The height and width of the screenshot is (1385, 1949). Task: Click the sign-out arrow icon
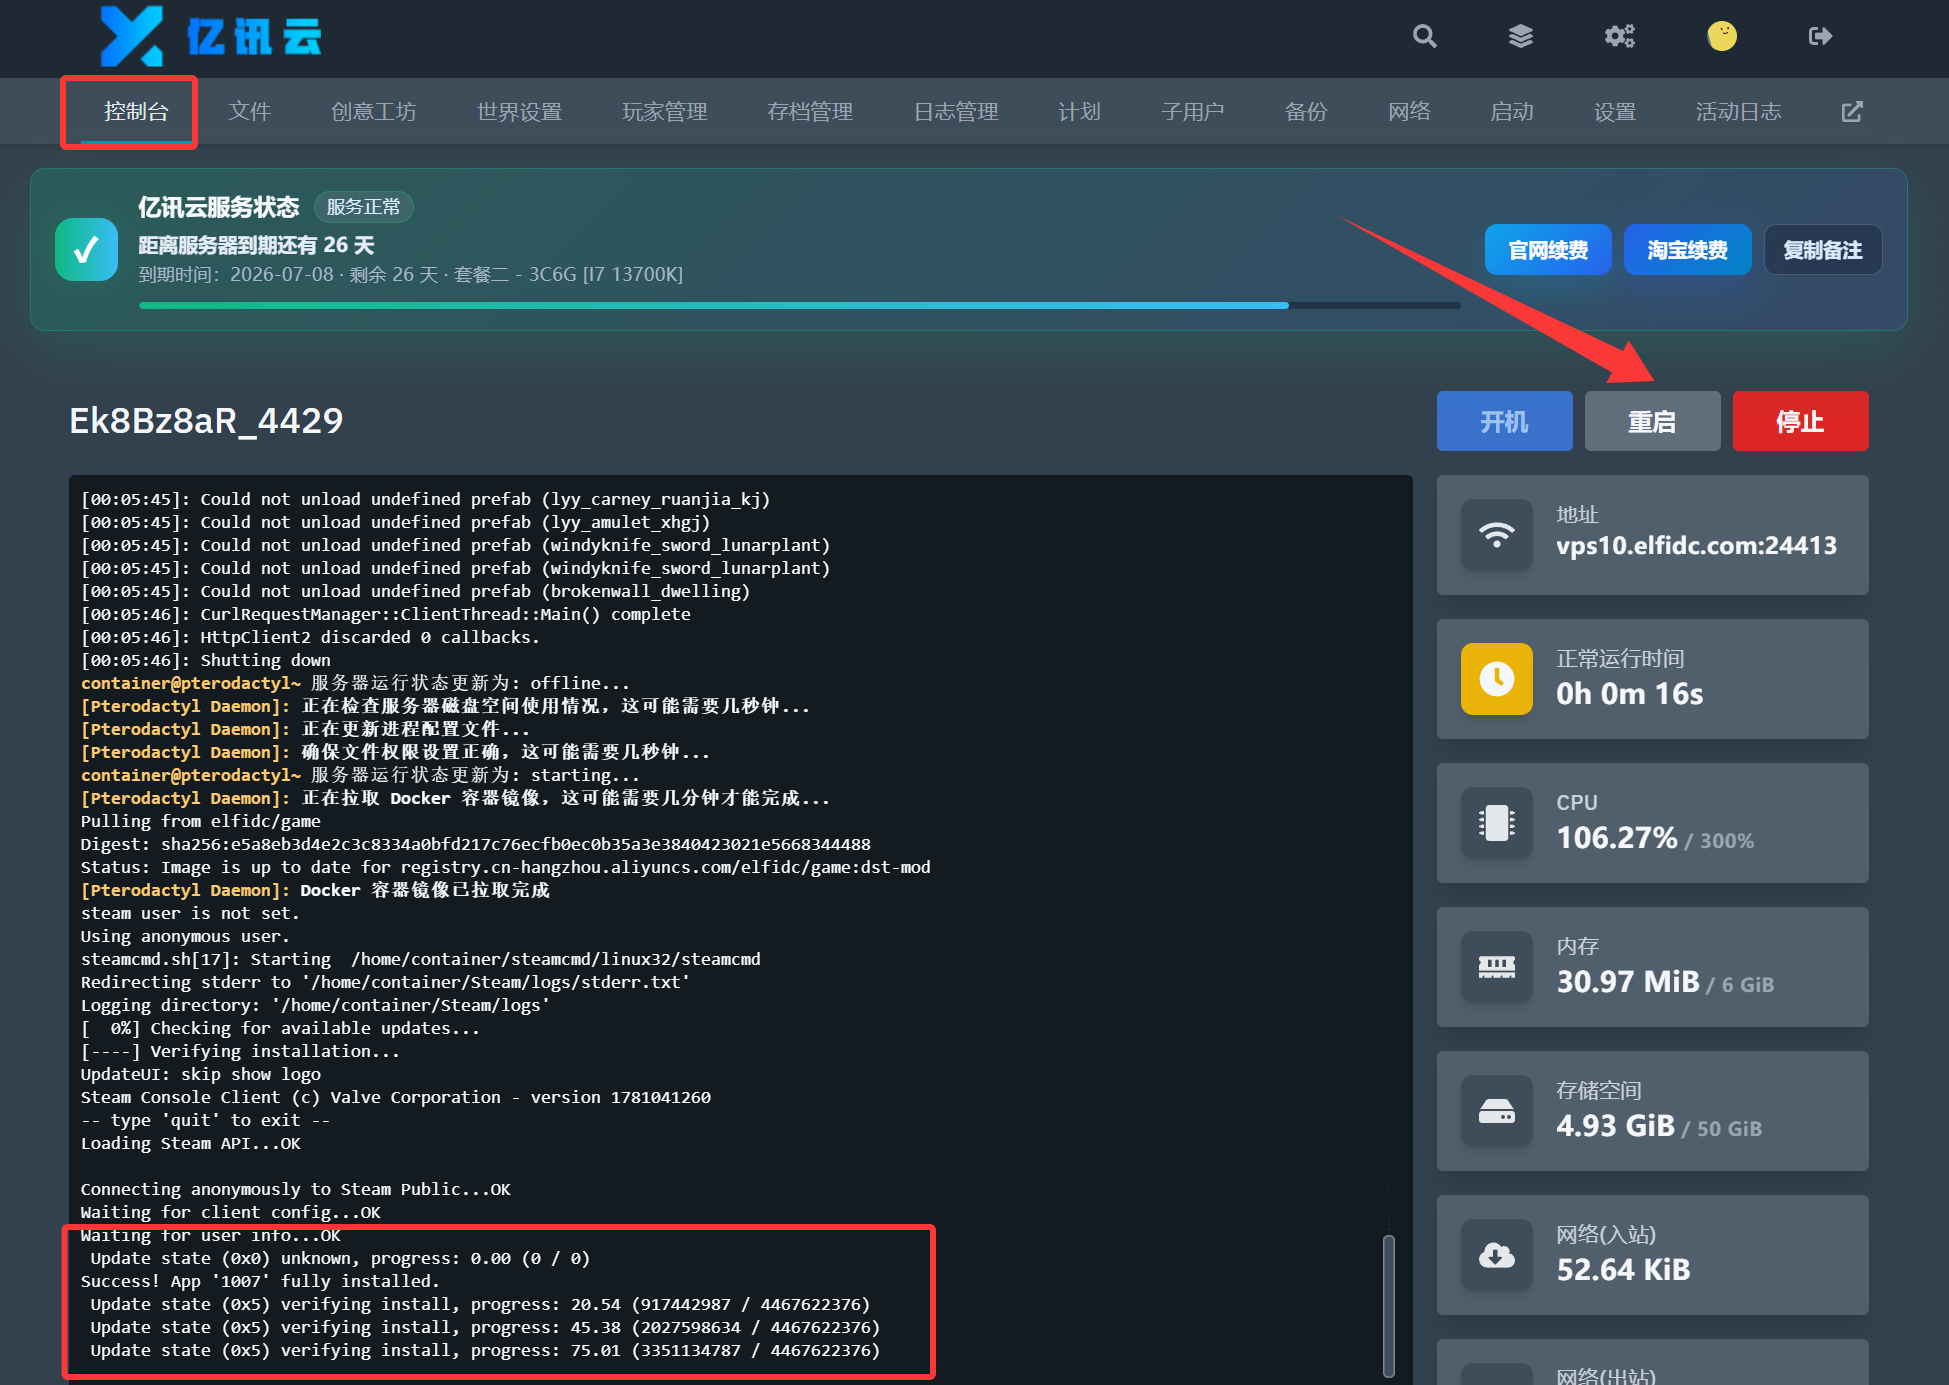[x=1820, y=36]
